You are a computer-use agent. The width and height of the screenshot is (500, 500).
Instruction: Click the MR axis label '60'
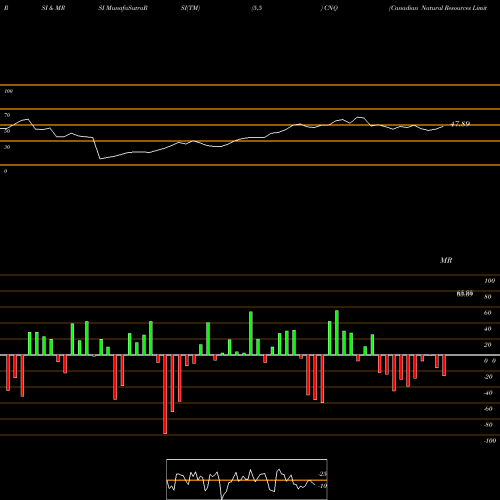488,313
